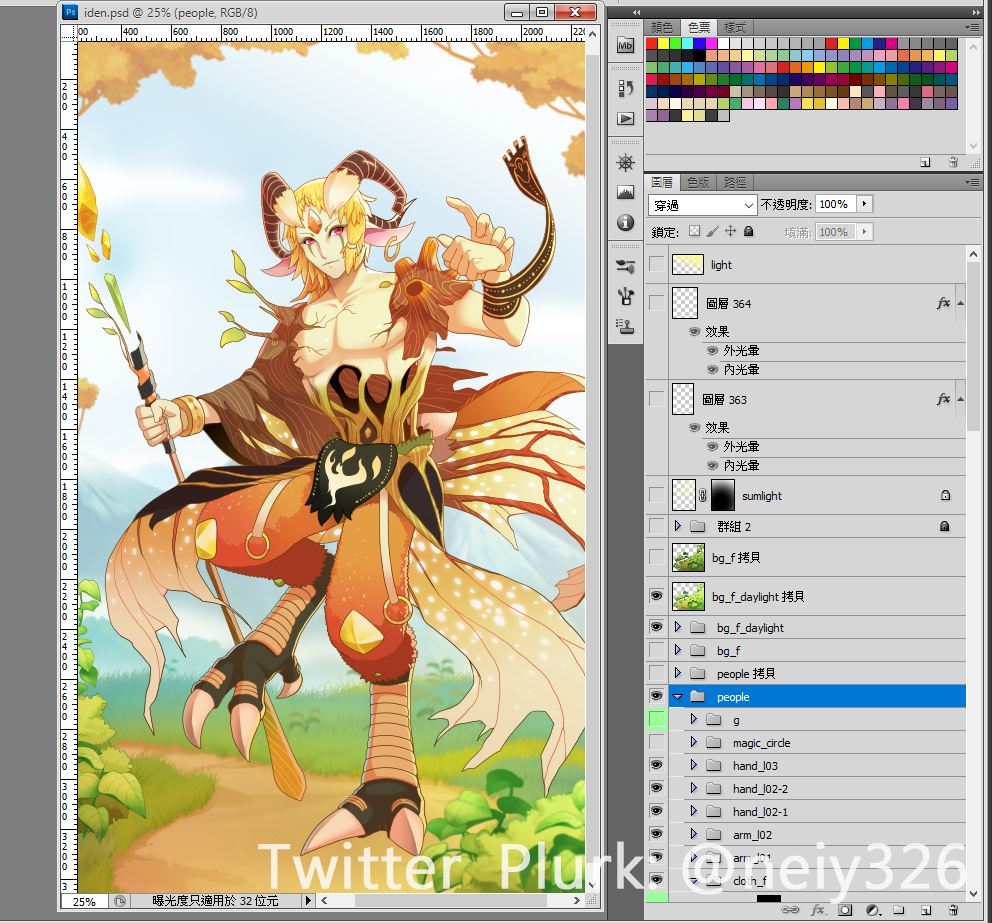The width and height of the screenshot is (992, 923).
Task: Hide the hand_l03 group
Action: coord(656,766)
